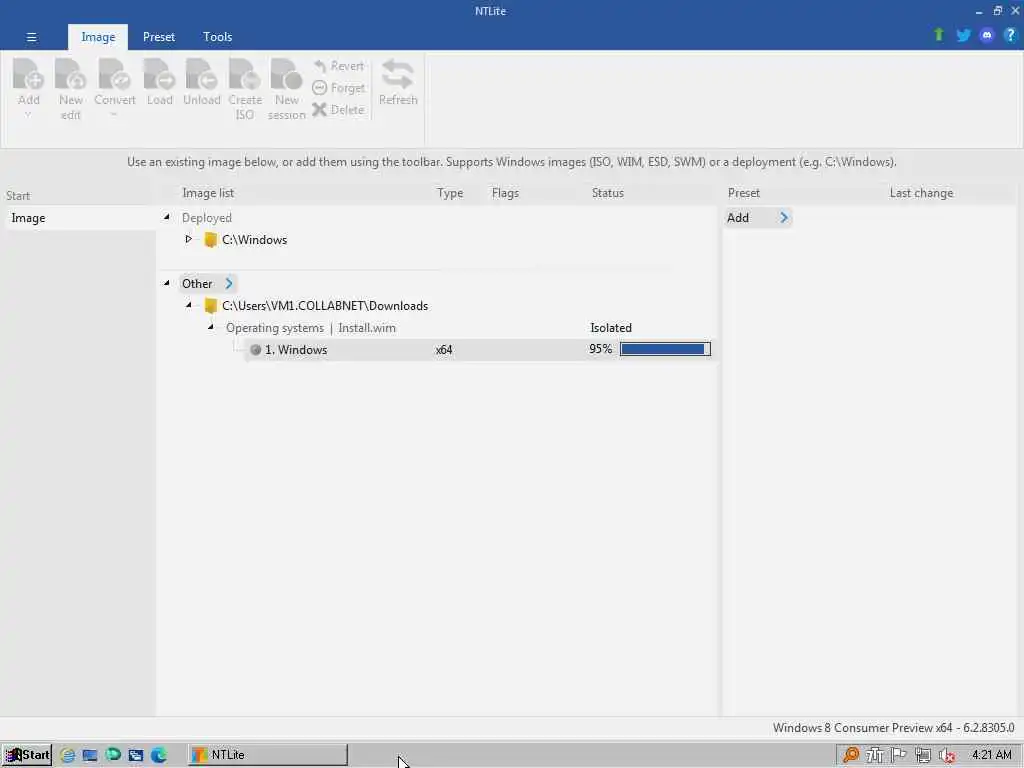Screen dimensions: 1024x768
Task: Click the Unload image icon
Action: coord(201,74)
